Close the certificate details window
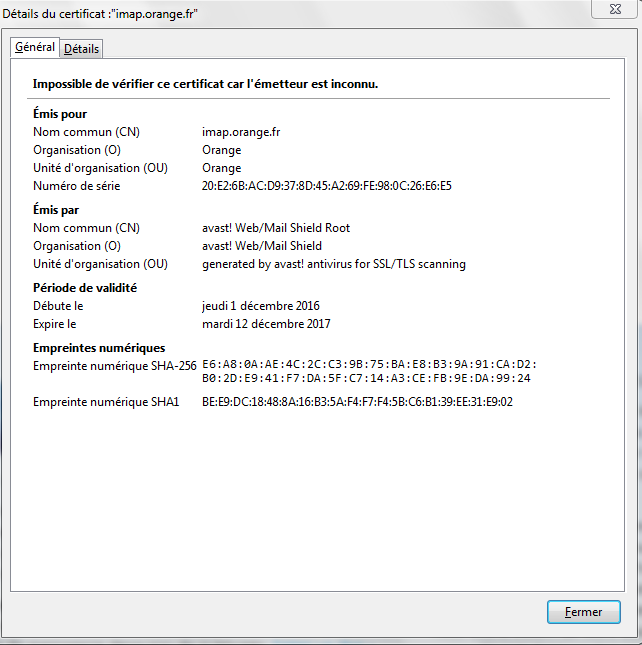The width and height of the screenshot is (642, 645). (x=615, y=9)
